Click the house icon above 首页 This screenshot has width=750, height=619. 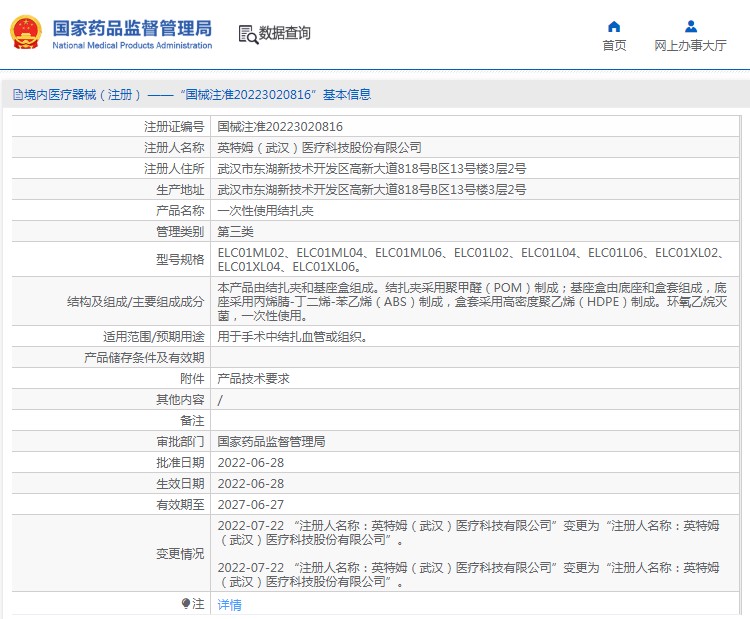coord(614,26)
